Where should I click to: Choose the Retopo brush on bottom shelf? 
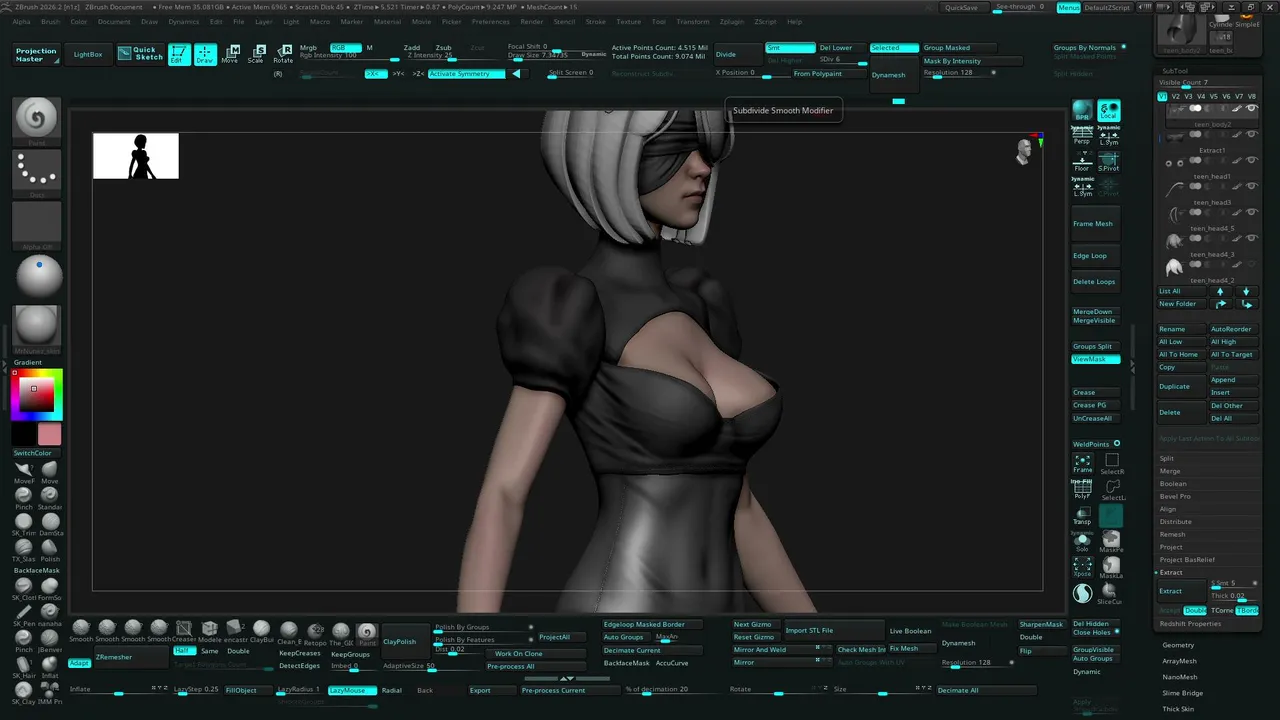tap(315, 632)
